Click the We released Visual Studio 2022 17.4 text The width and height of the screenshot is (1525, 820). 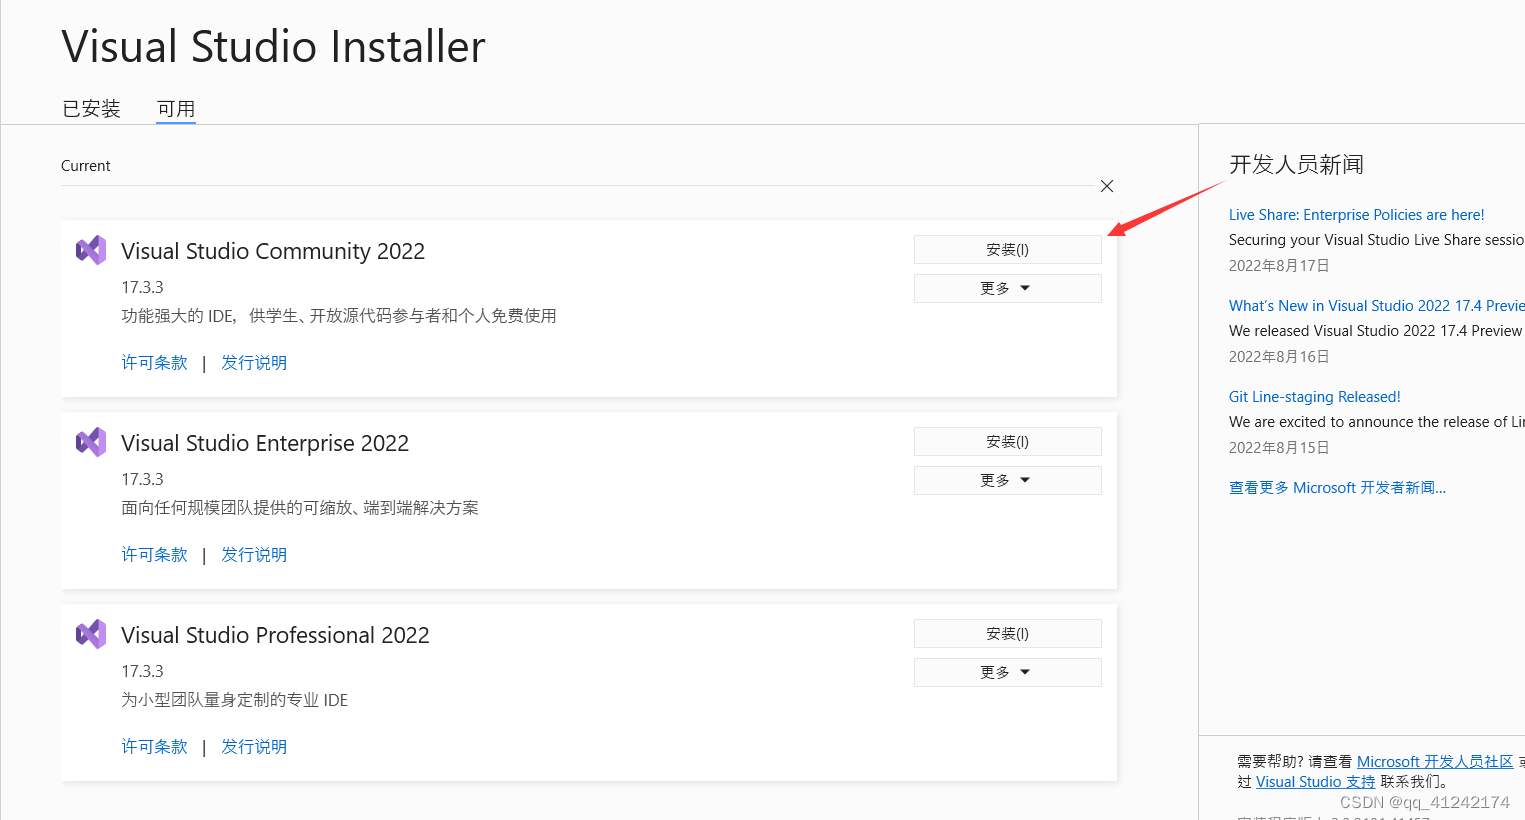(1377, 331)
